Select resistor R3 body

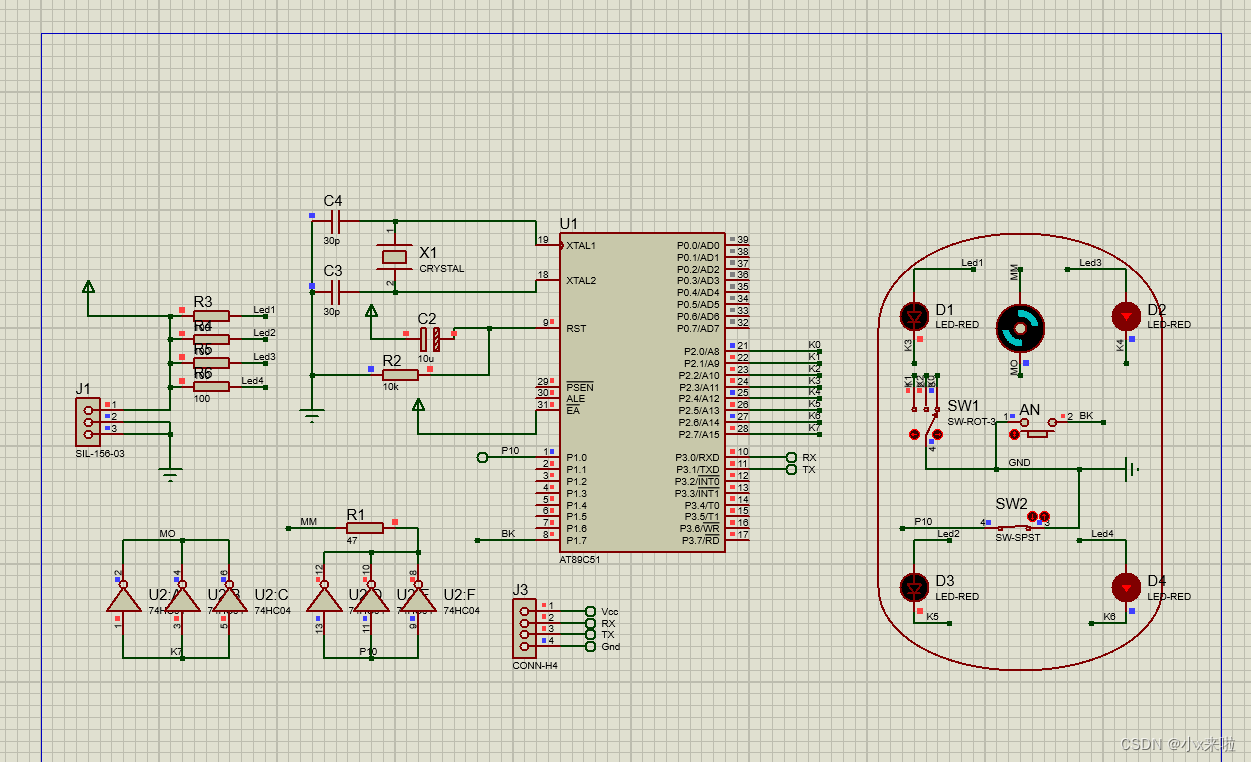pos(211,316)
